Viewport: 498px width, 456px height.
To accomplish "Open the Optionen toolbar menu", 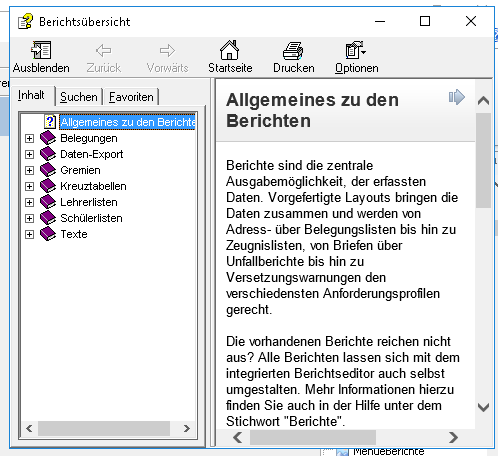I will pyautogui.click(x=356, y=57).
